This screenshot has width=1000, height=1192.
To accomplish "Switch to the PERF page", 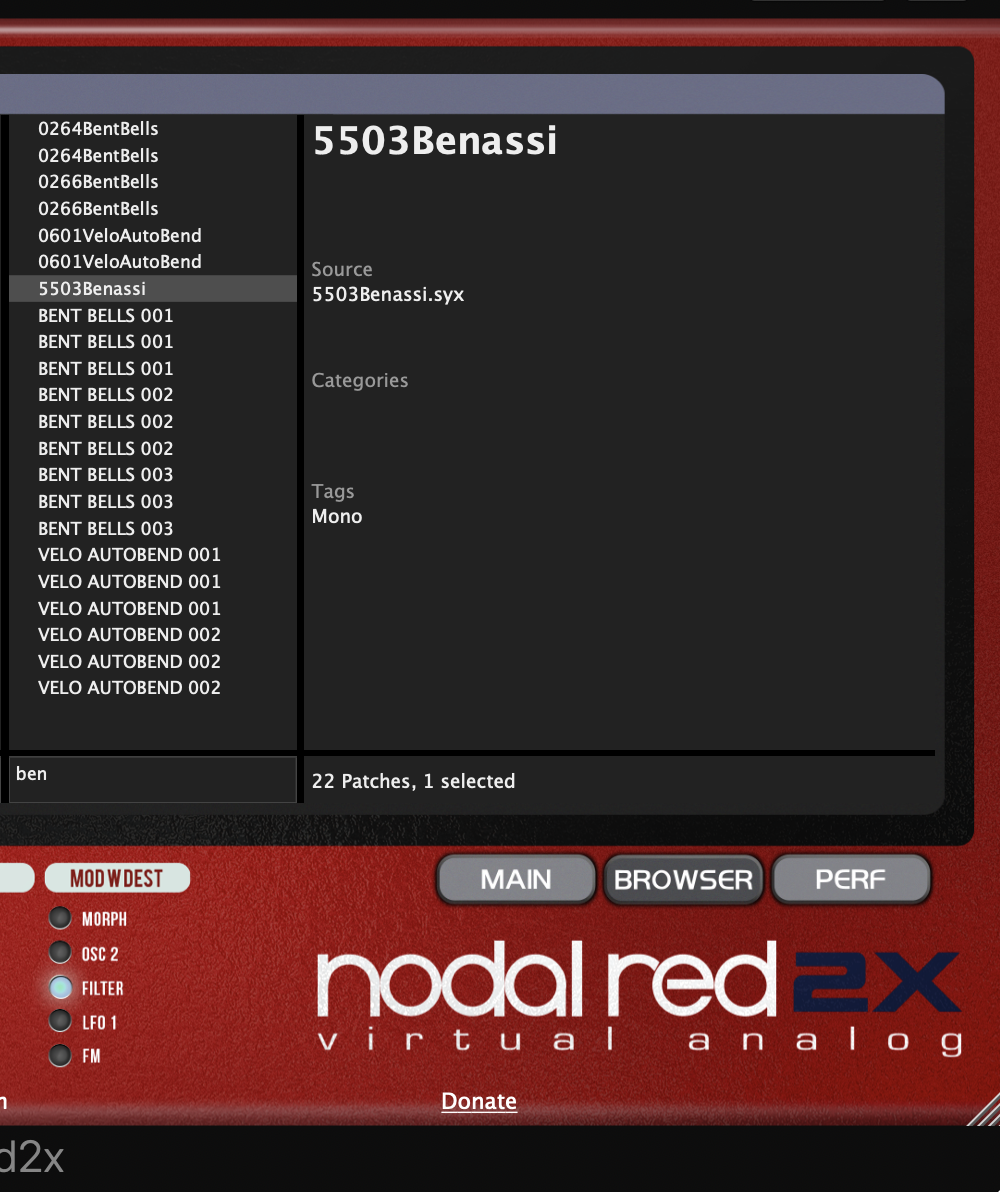I will pos(851,880).
